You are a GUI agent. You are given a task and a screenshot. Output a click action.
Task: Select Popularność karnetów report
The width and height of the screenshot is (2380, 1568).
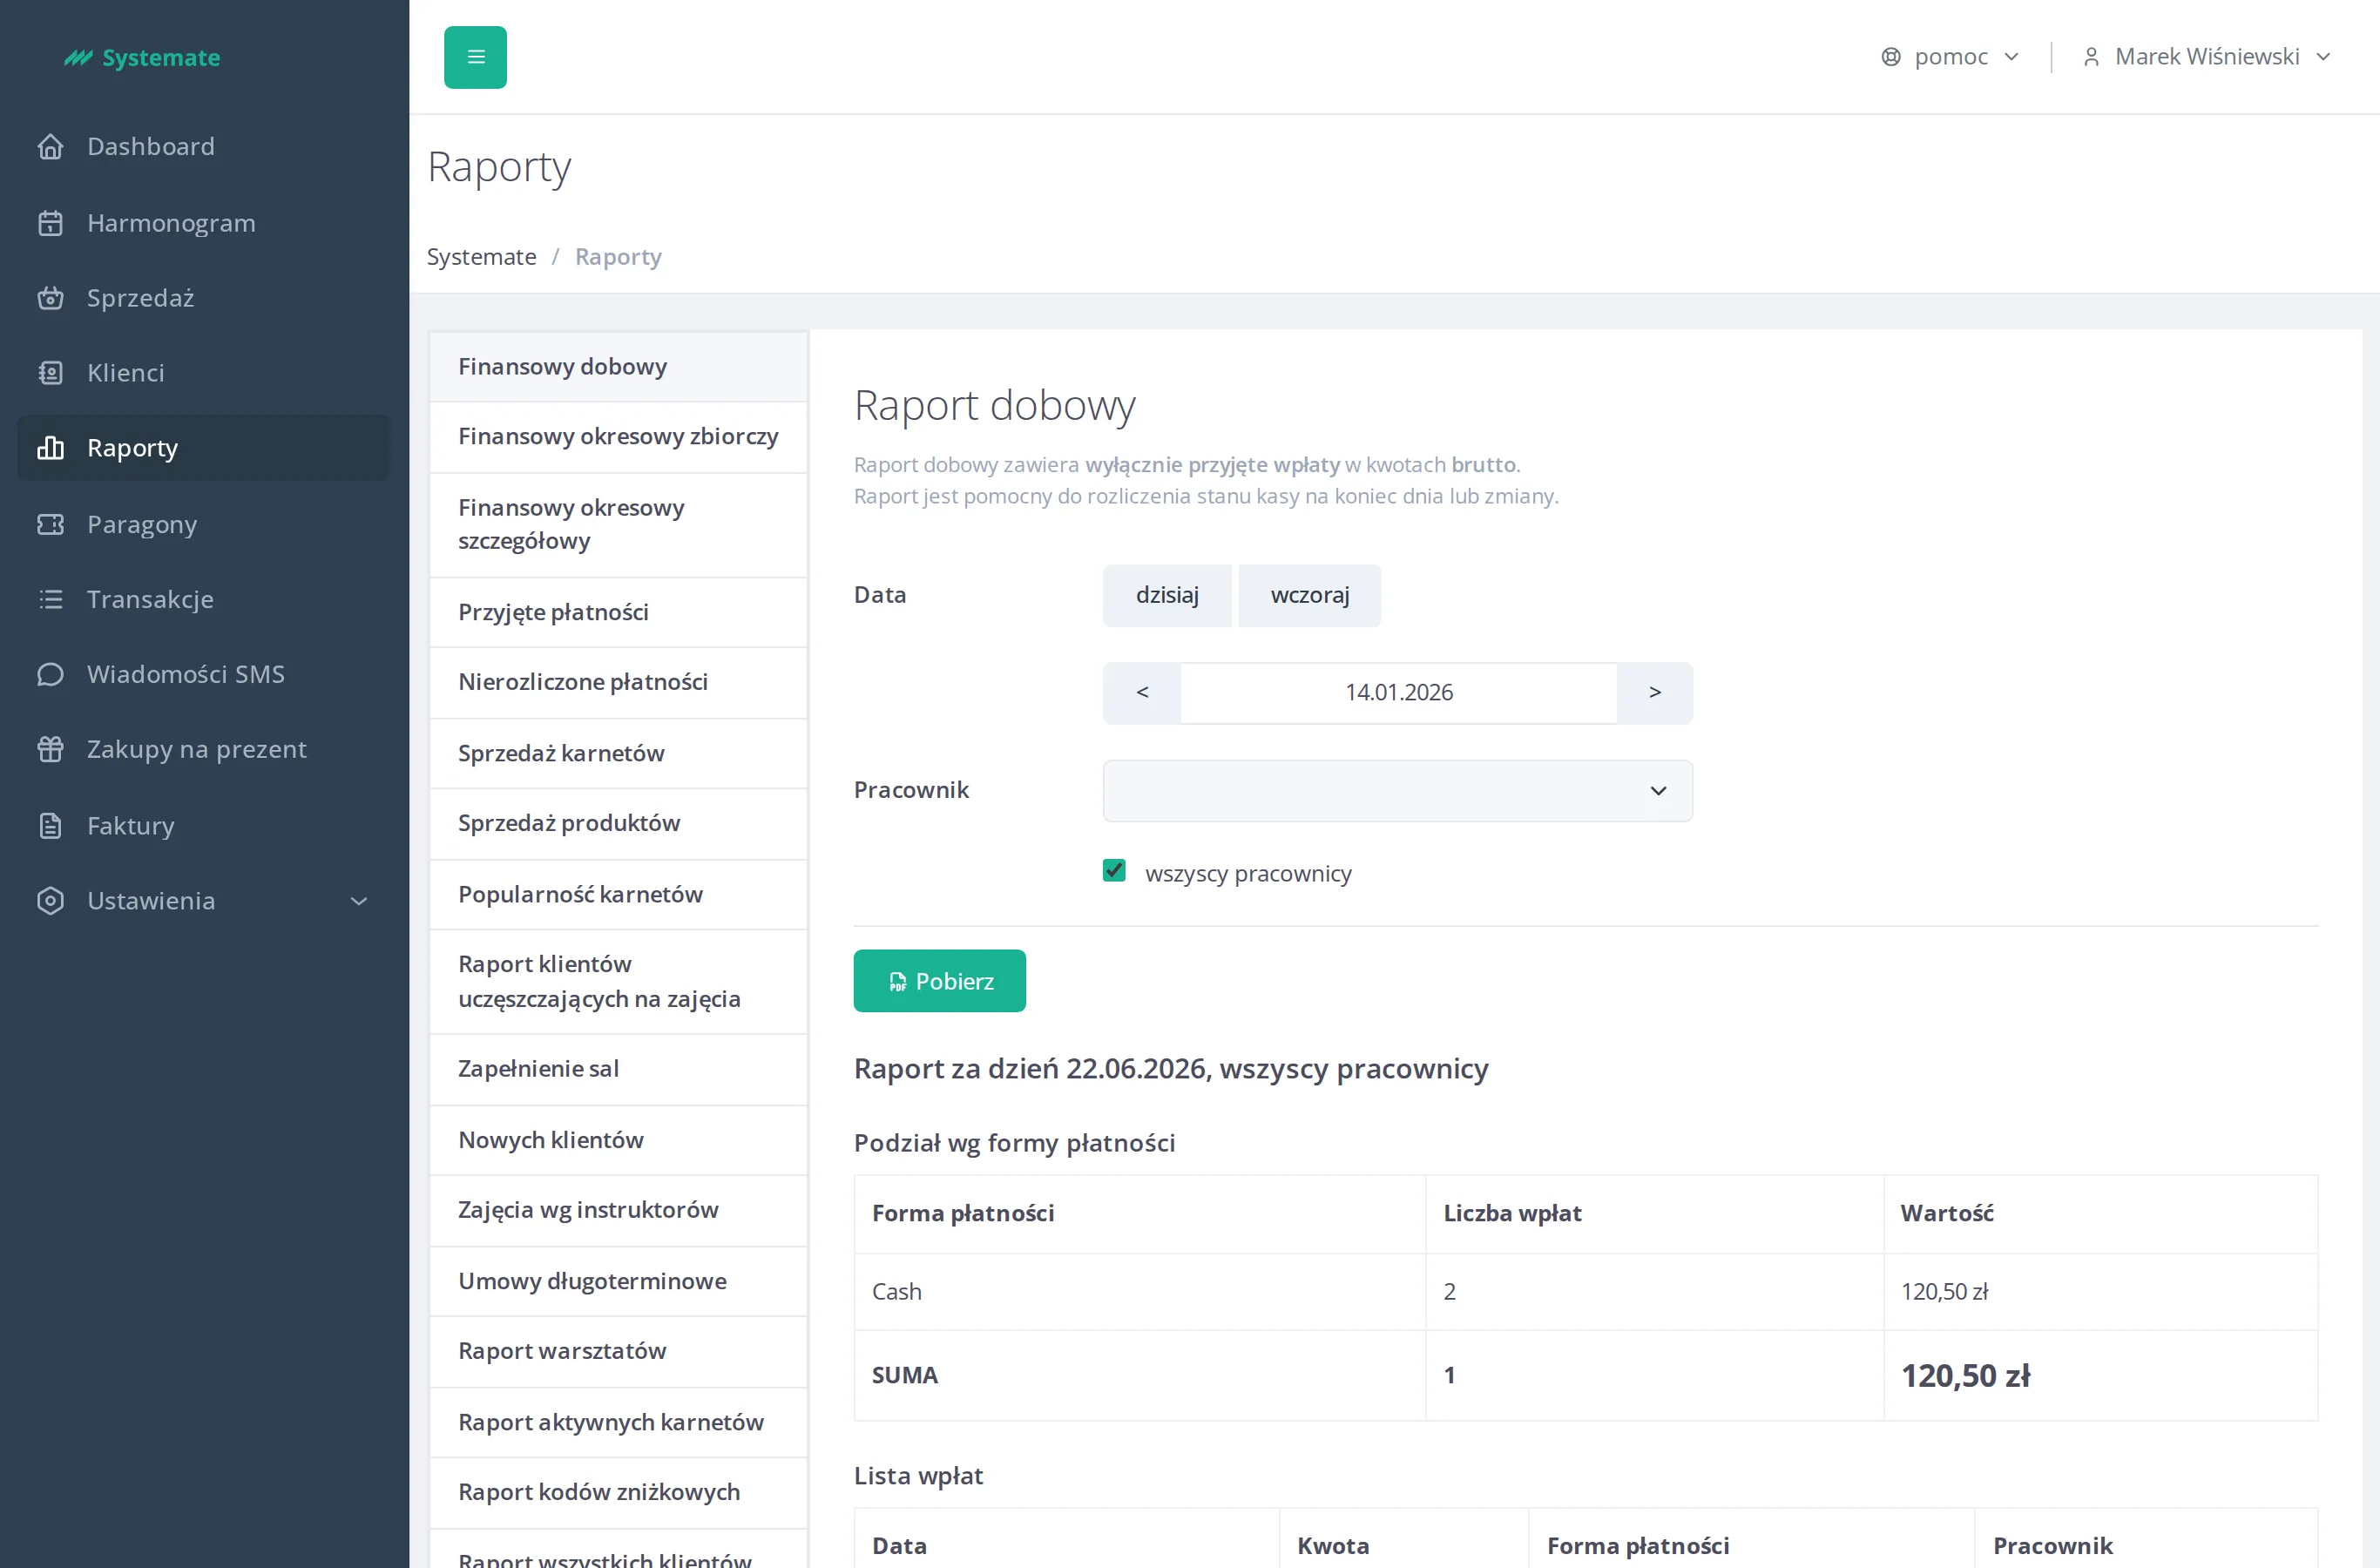[x=618, y=894]
